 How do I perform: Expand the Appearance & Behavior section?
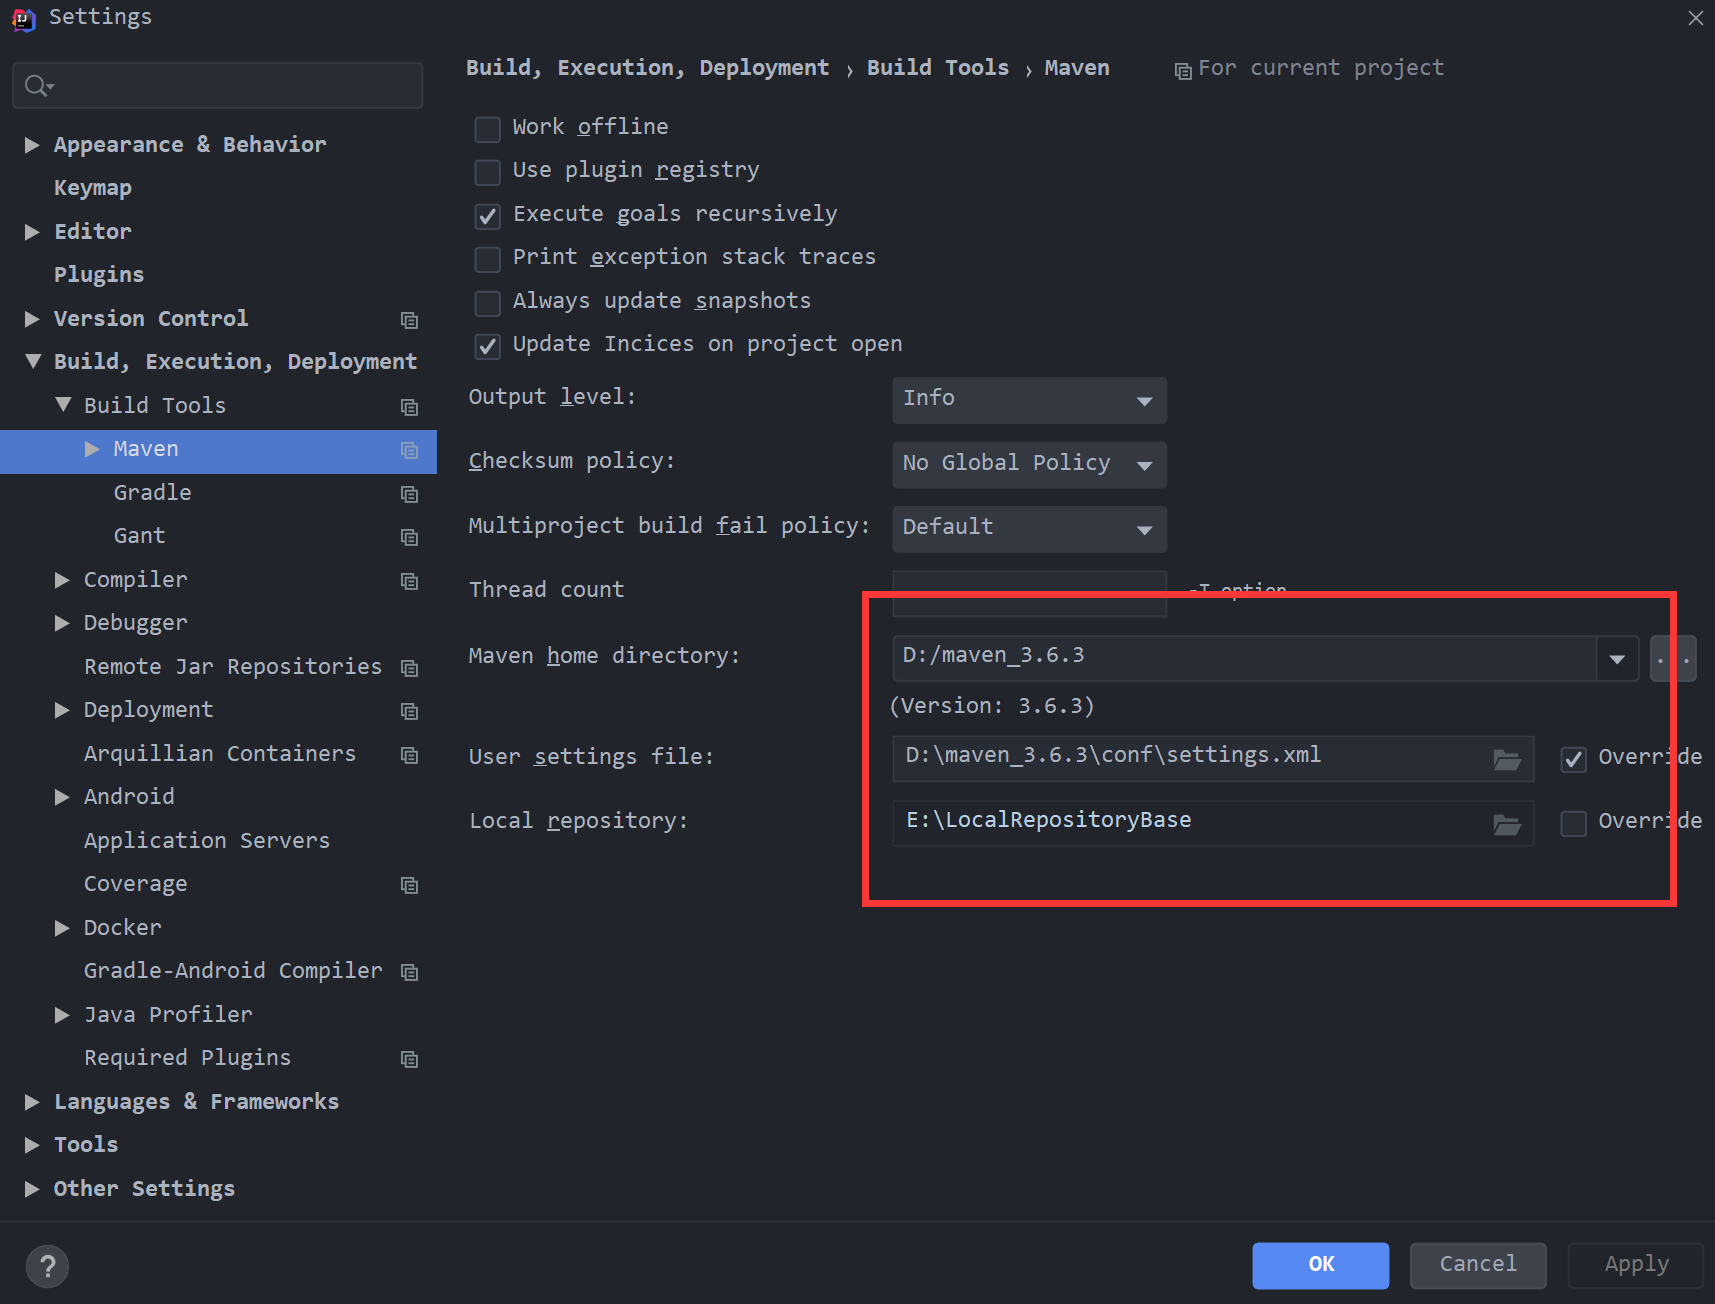(32, 145)
